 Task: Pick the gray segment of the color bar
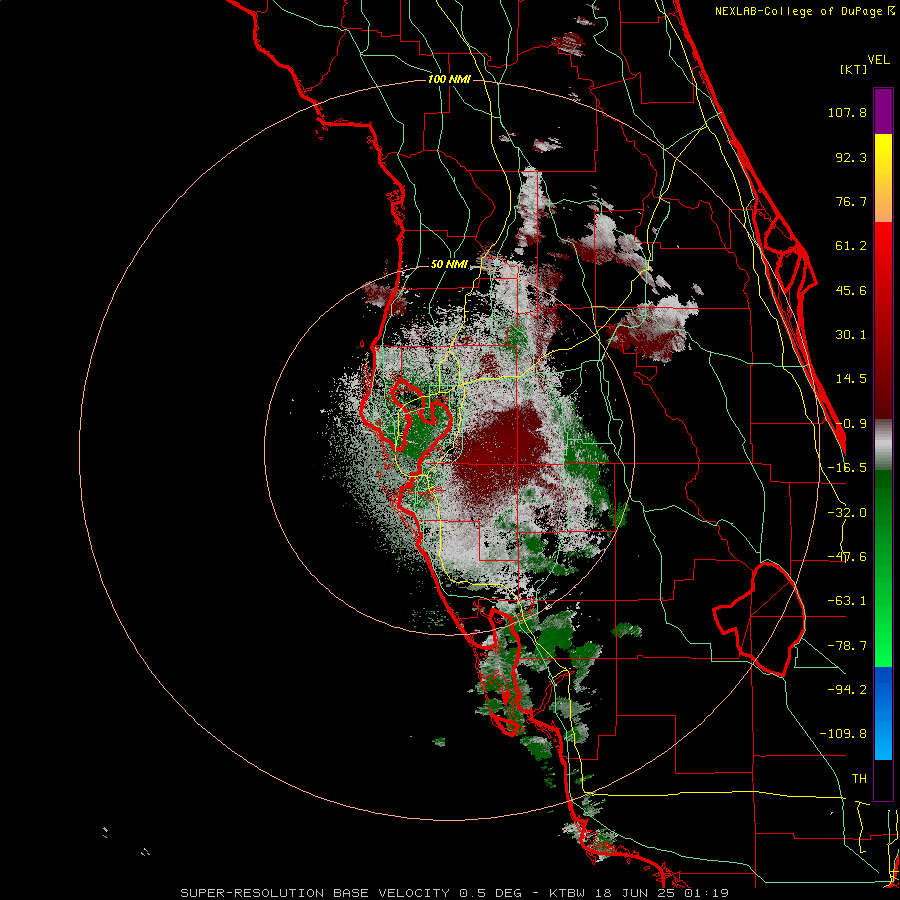pyautogui.click(x=883, y=444)
